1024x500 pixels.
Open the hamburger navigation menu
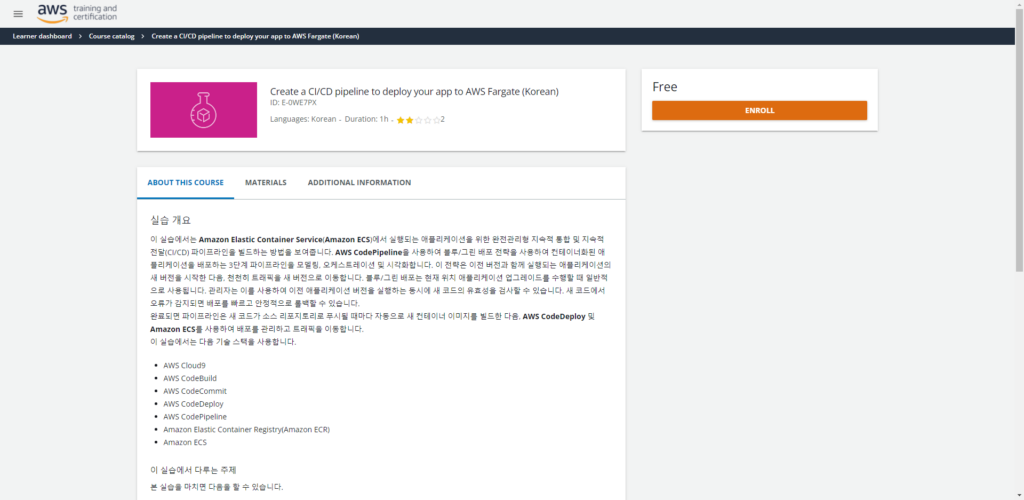pyautogui.click(x=18, y=14)
